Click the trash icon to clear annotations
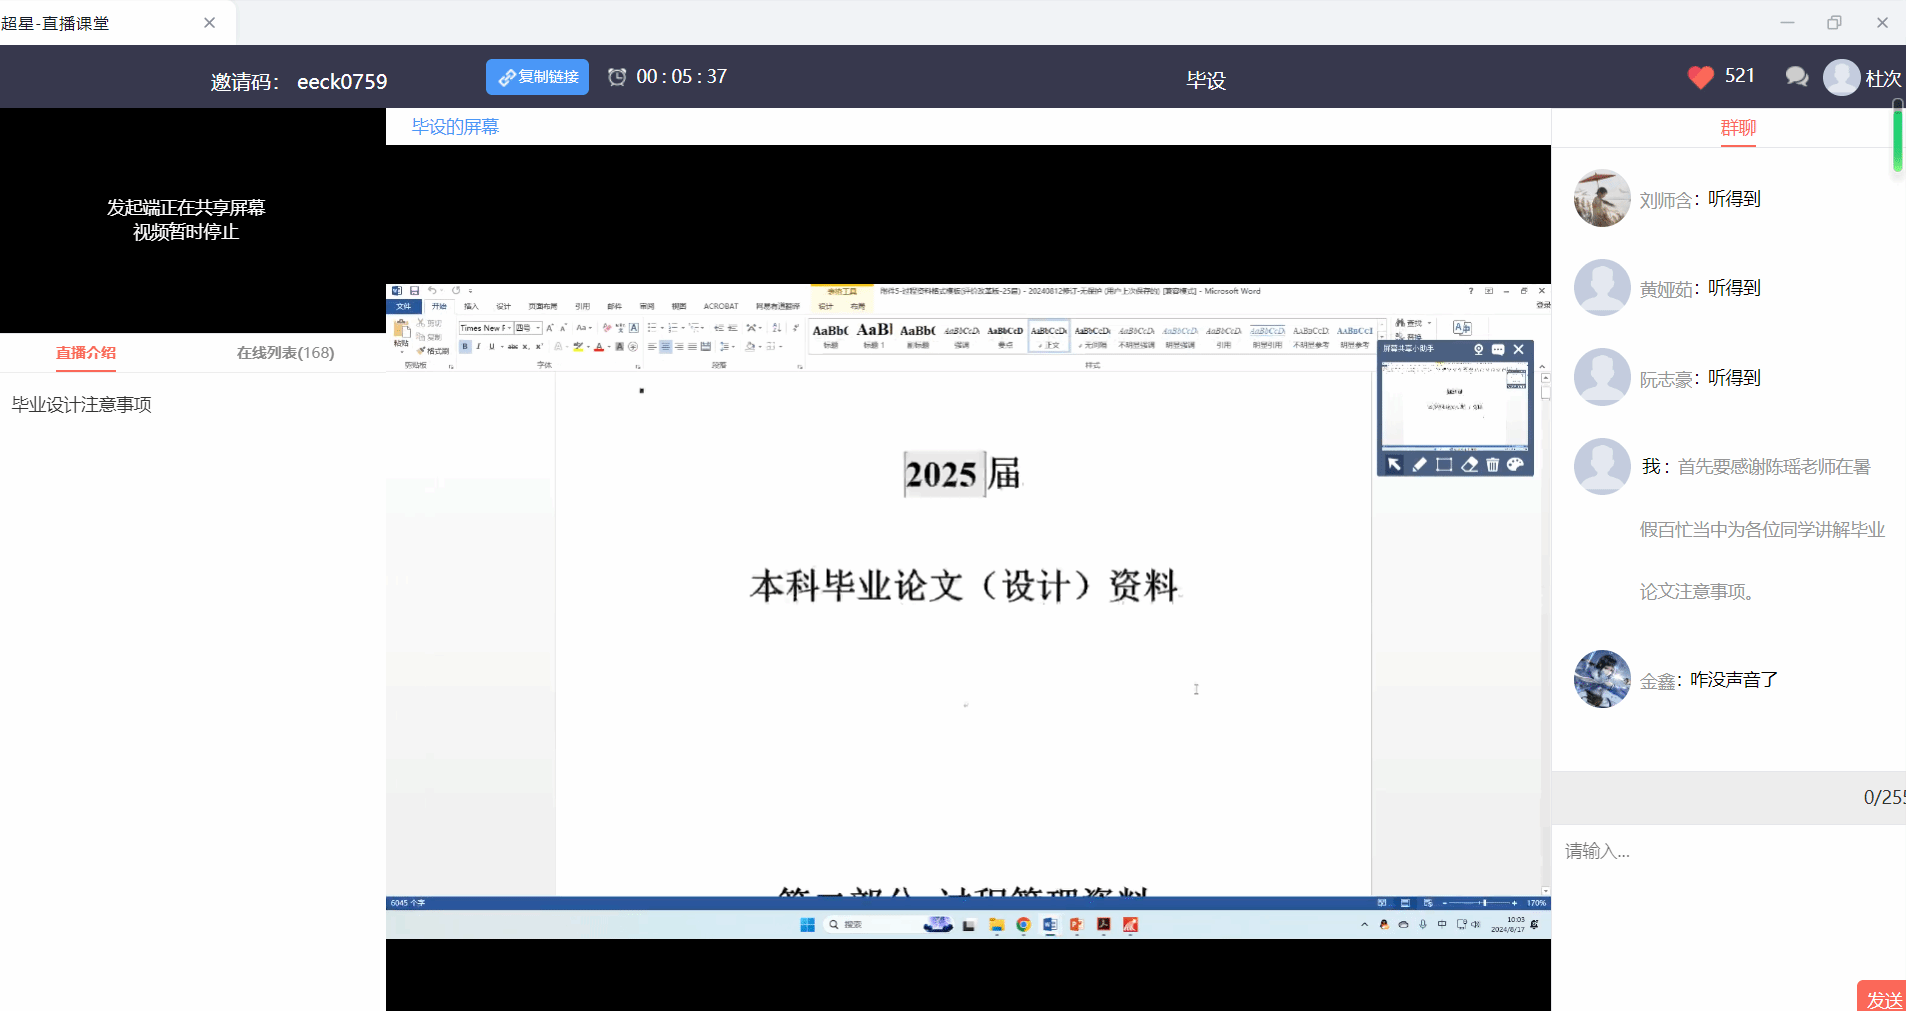The image size is (1906, 1011). (x=1493, y=465)
